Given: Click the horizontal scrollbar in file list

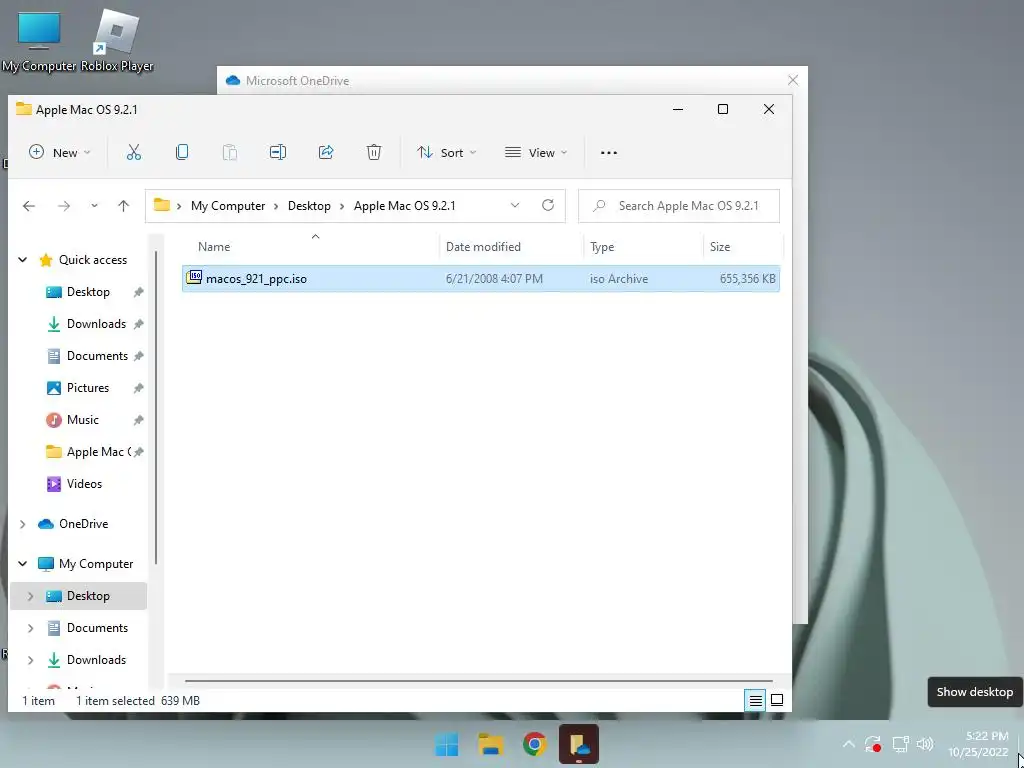Looking at the screenshot, I should click(478, 681).
